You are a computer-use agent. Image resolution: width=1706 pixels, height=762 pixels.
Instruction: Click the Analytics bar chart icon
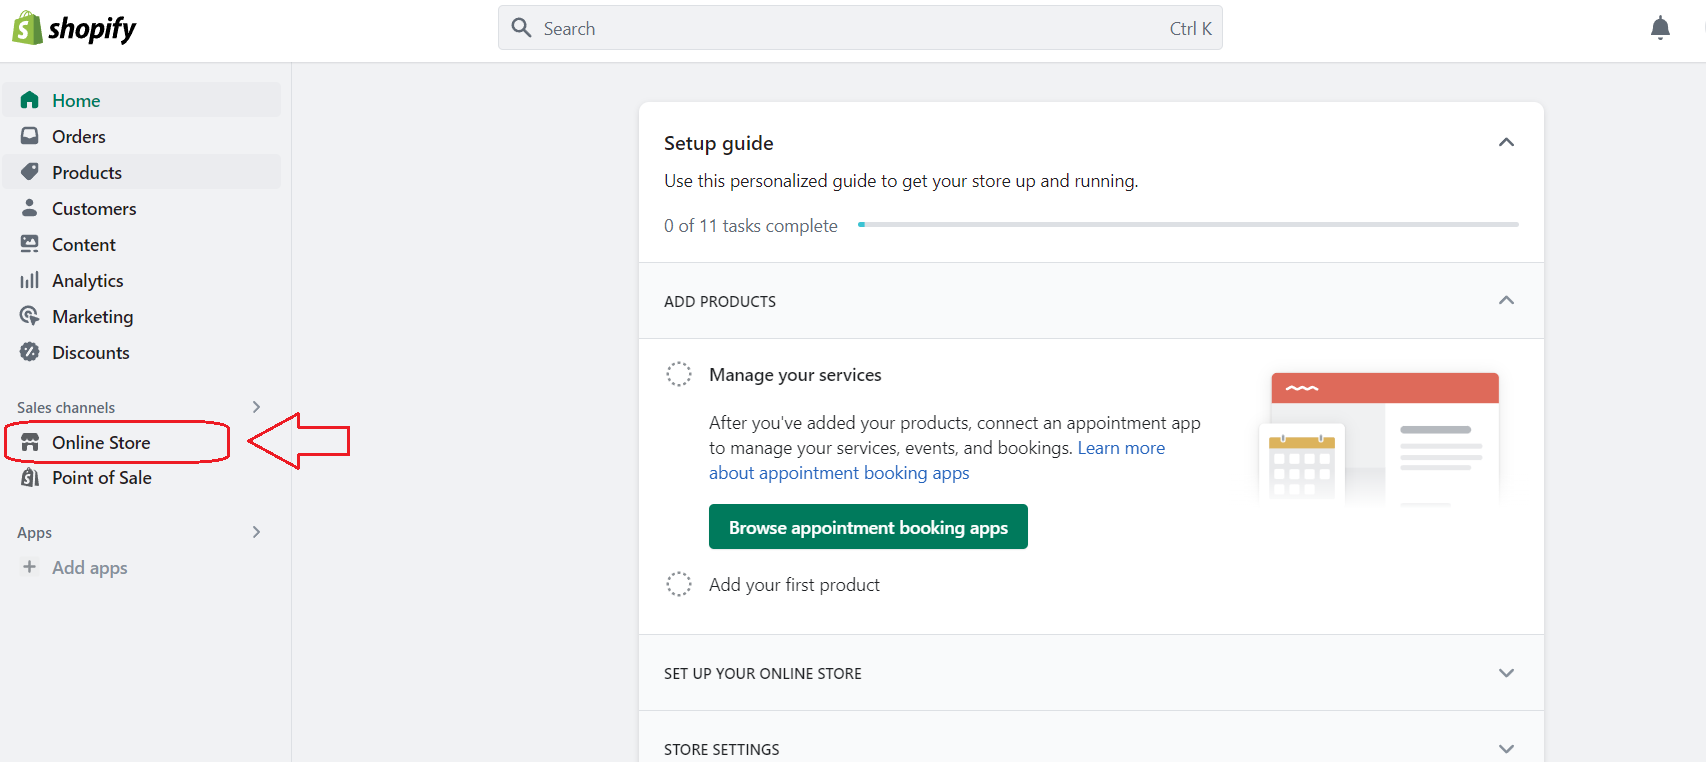tap(30, 280)
